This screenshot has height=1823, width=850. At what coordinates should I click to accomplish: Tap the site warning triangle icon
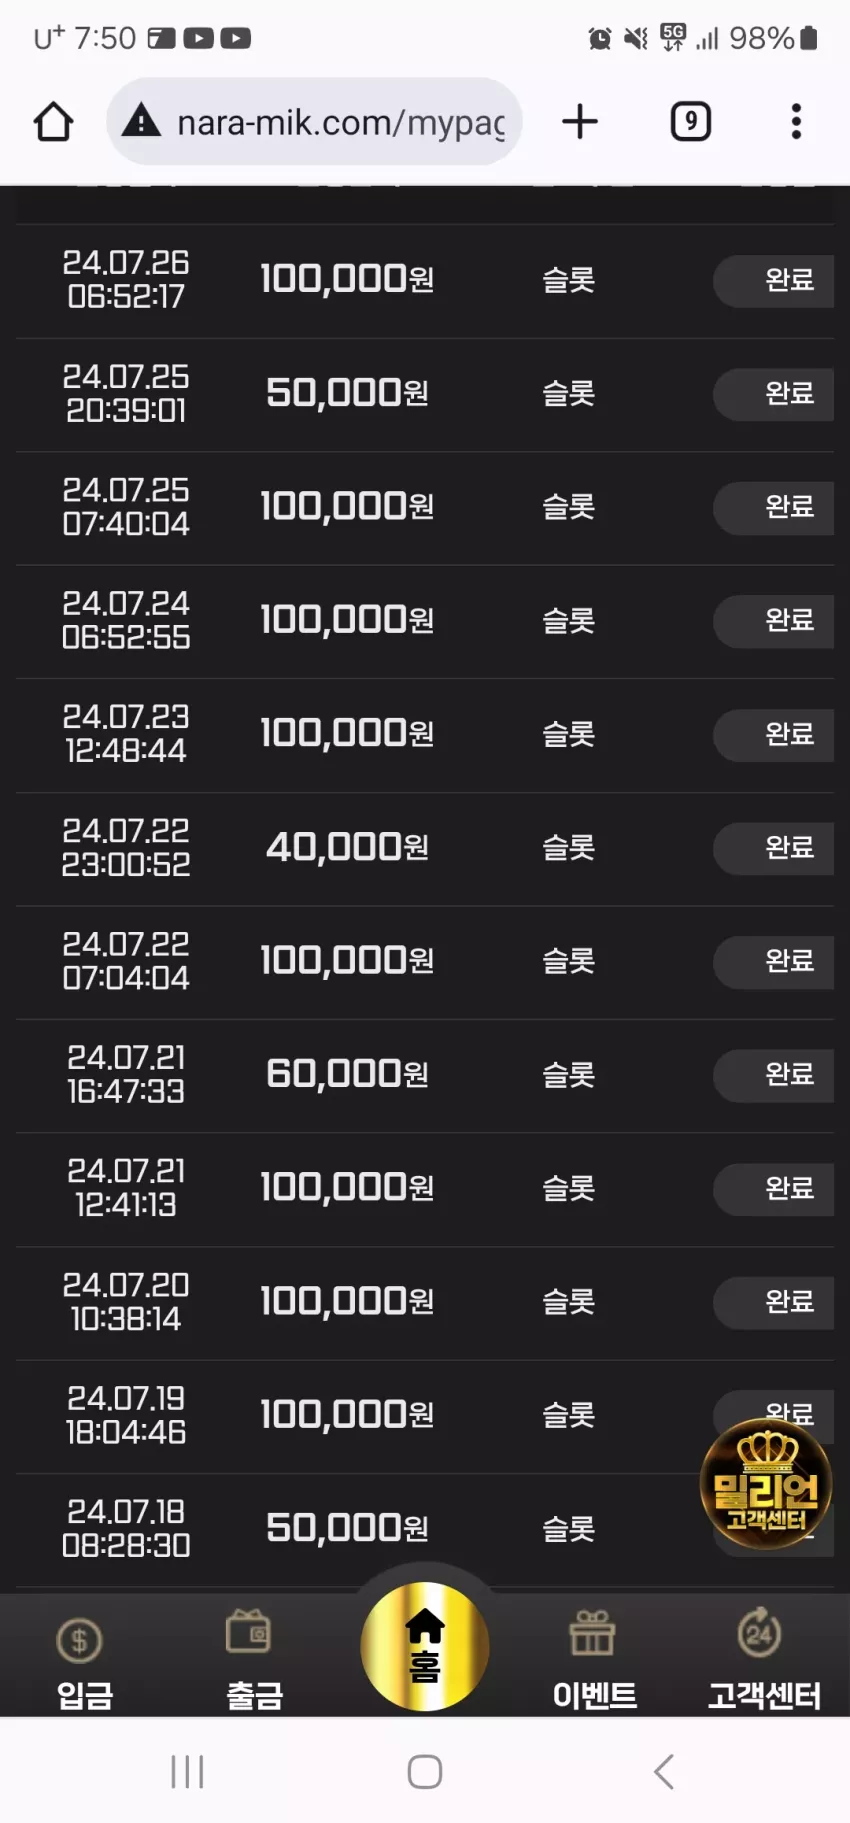point(141,122)
